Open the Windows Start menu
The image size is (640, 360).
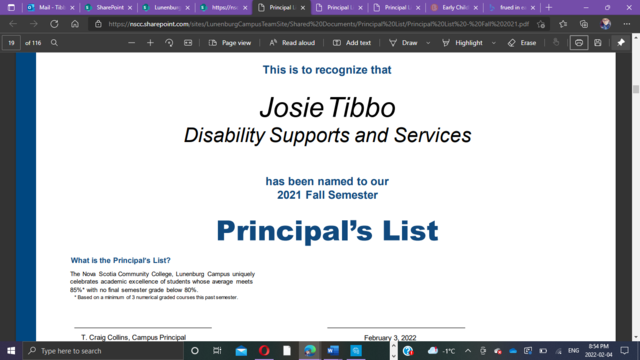click(x=11, y=351)
